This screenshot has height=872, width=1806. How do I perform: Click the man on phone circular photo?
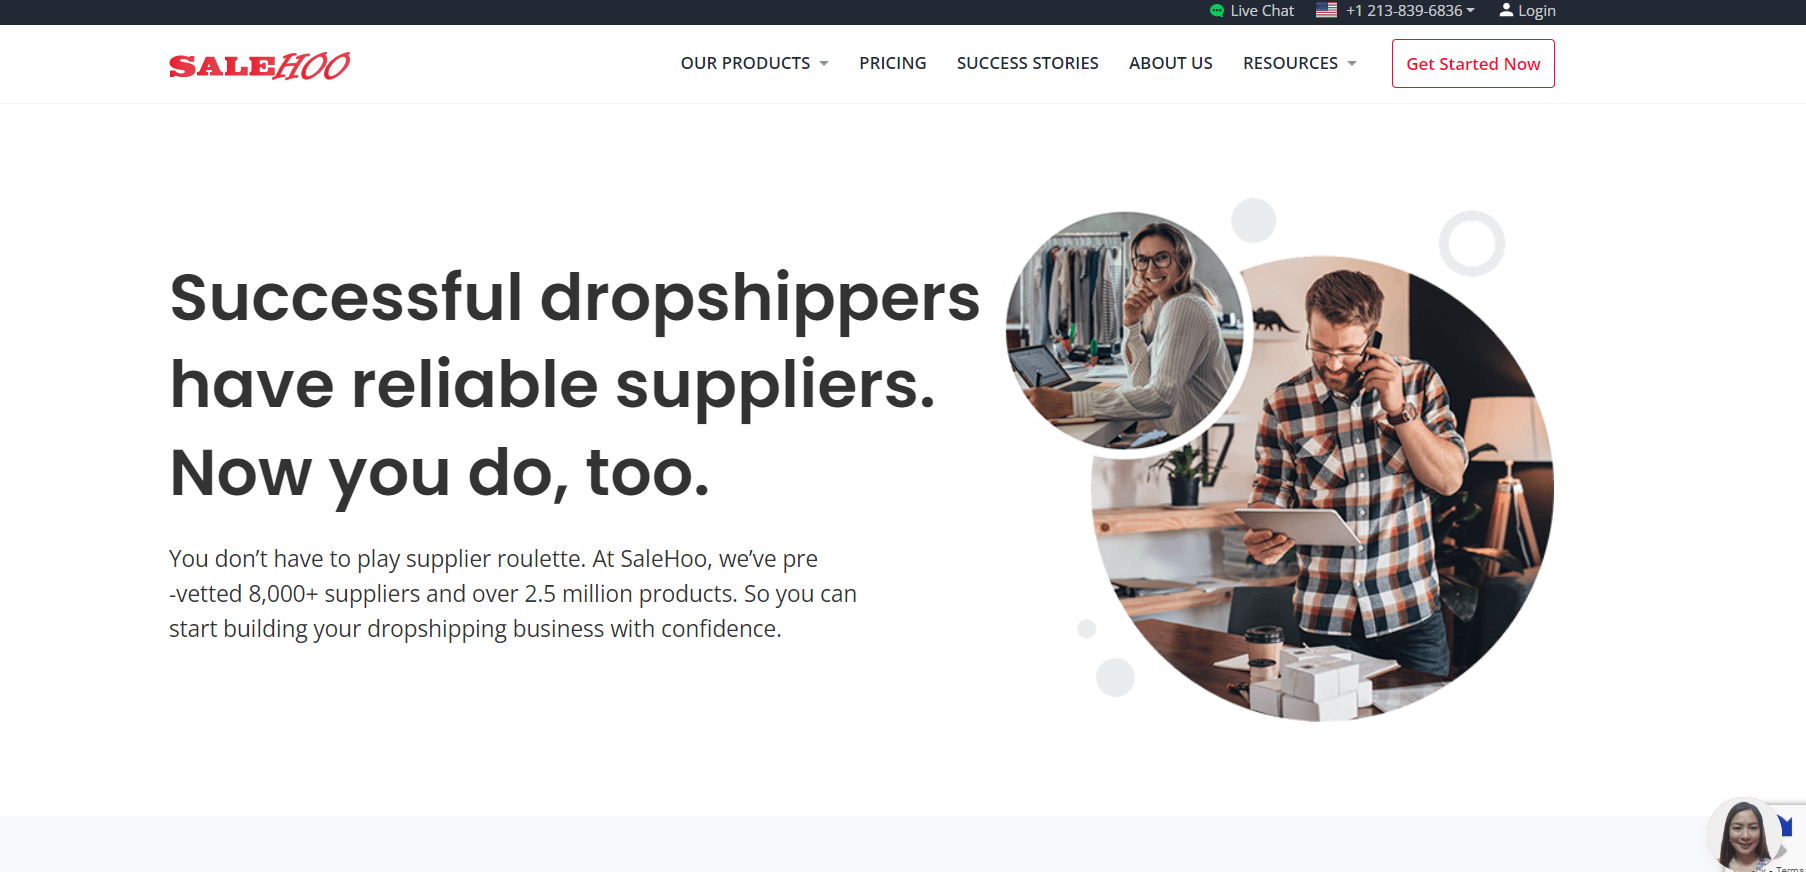pos(1322,489)
